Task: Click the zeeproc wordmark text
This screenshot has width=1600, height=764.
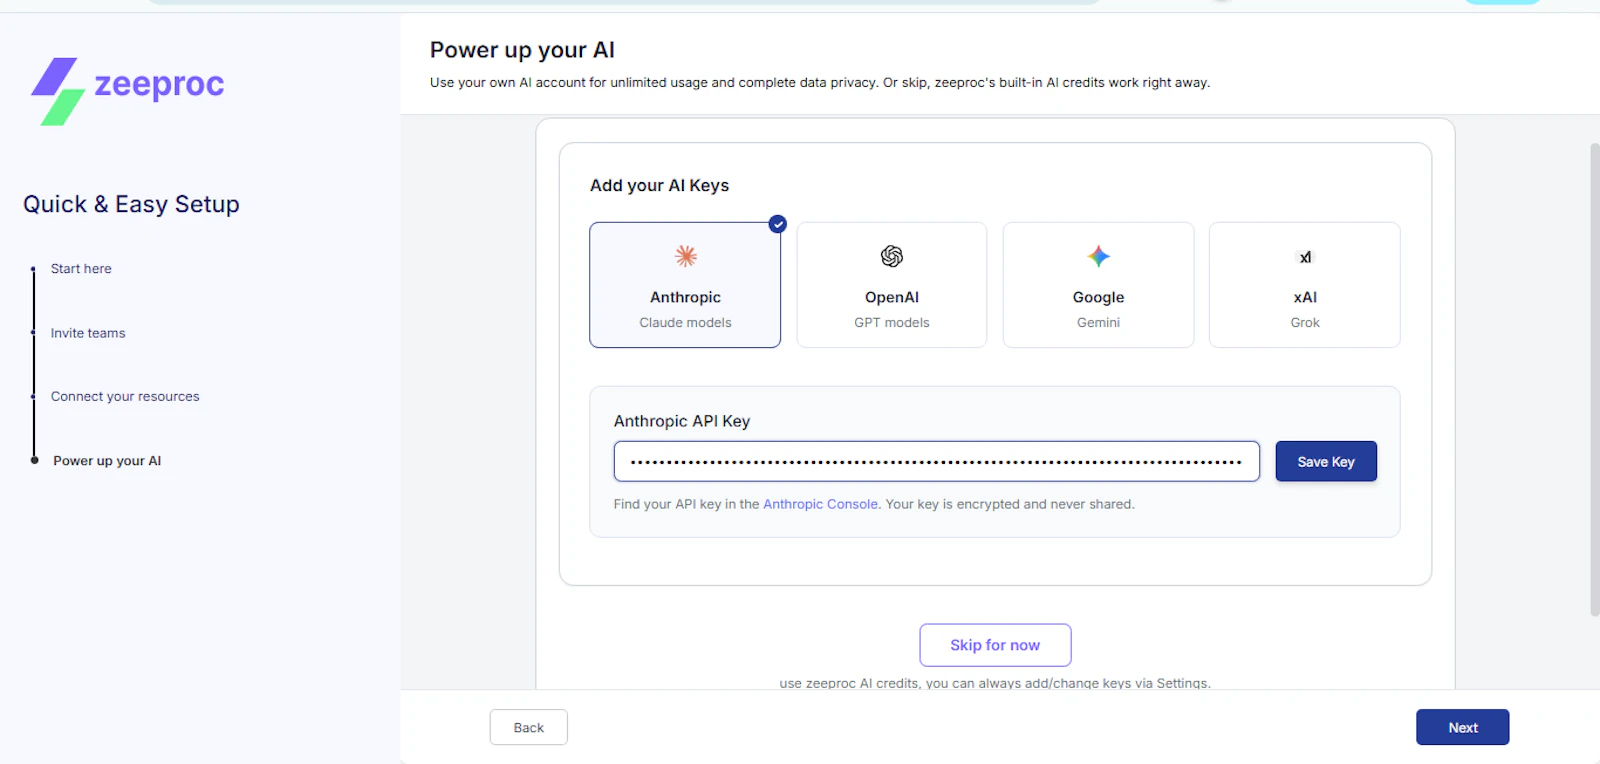Action: click(159, 86)
